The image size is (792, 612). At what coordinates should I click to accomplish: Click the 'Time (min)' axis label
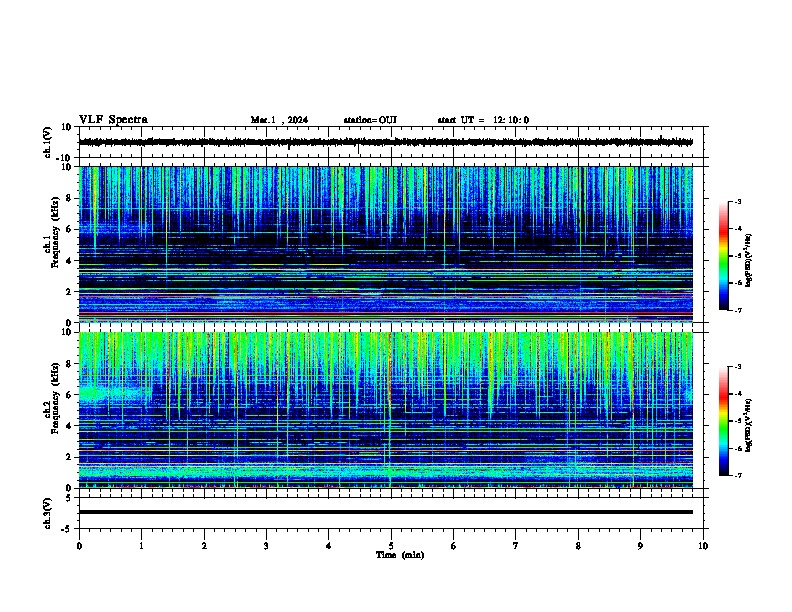tap(400, 555)
